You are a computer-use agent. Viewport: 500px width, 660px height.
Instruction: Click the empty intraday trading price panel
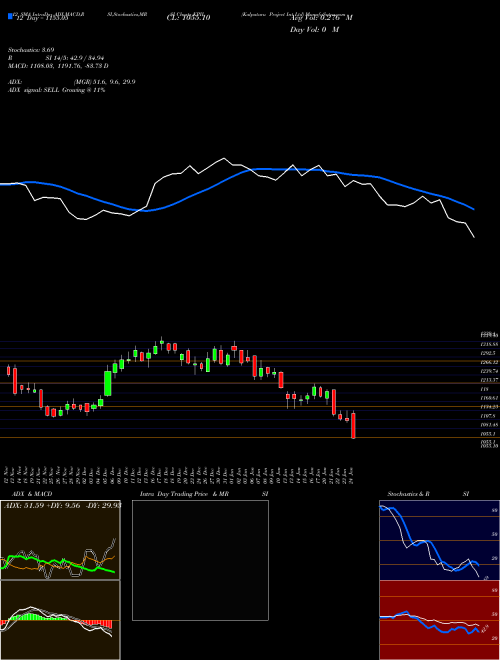click(200, 560)
